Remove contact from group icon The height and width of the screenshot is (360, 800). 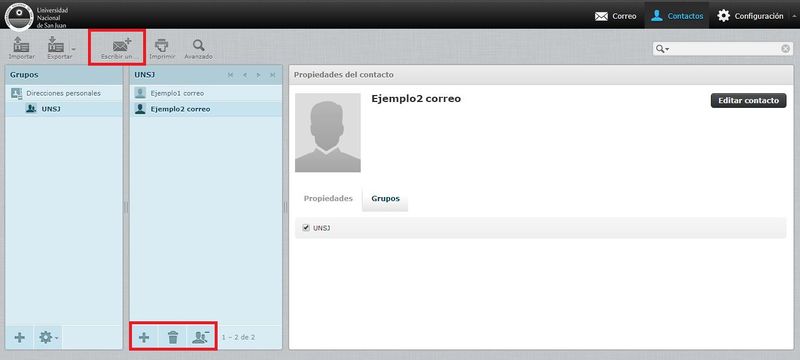(201, 337)
